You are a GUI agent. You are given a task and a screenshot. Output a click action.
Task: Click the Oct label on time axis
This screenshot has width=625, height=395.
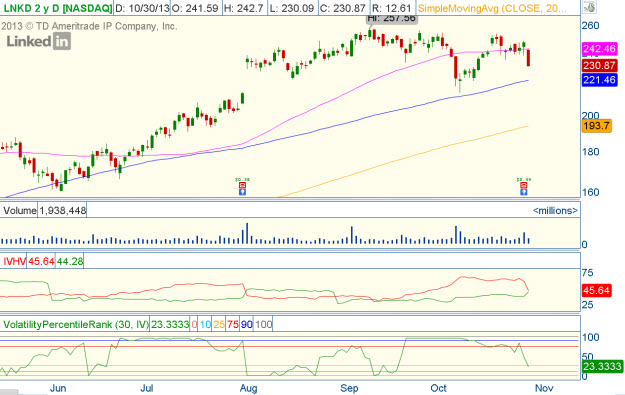tap(438, 388)
